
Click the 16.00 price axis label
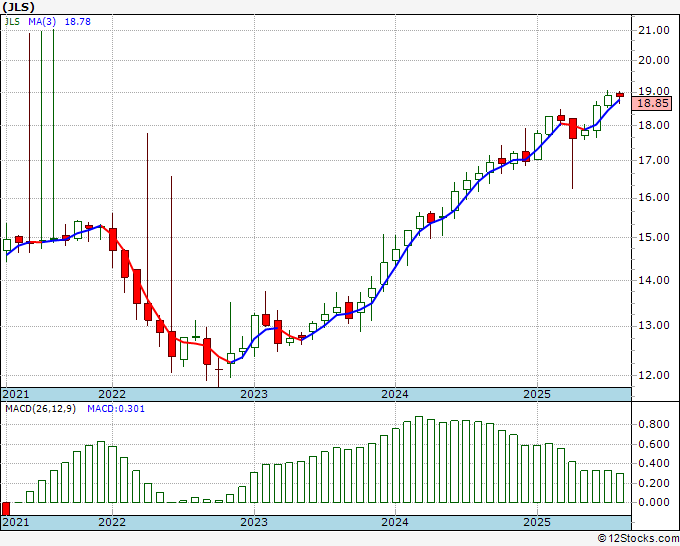[654, 198]
